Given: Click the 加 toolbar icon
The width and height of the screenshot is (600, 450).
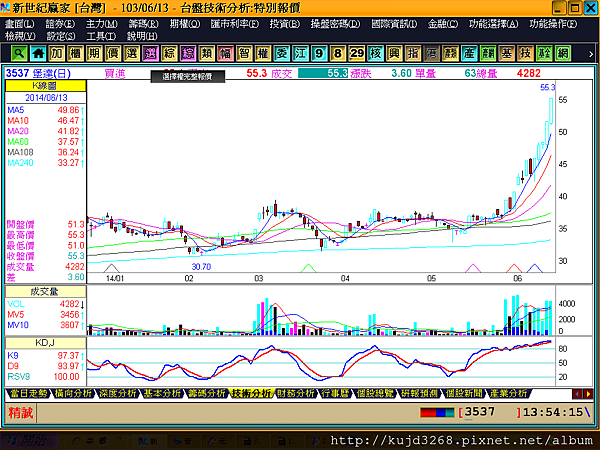Looking at the screenshot, I should (57, 53).
